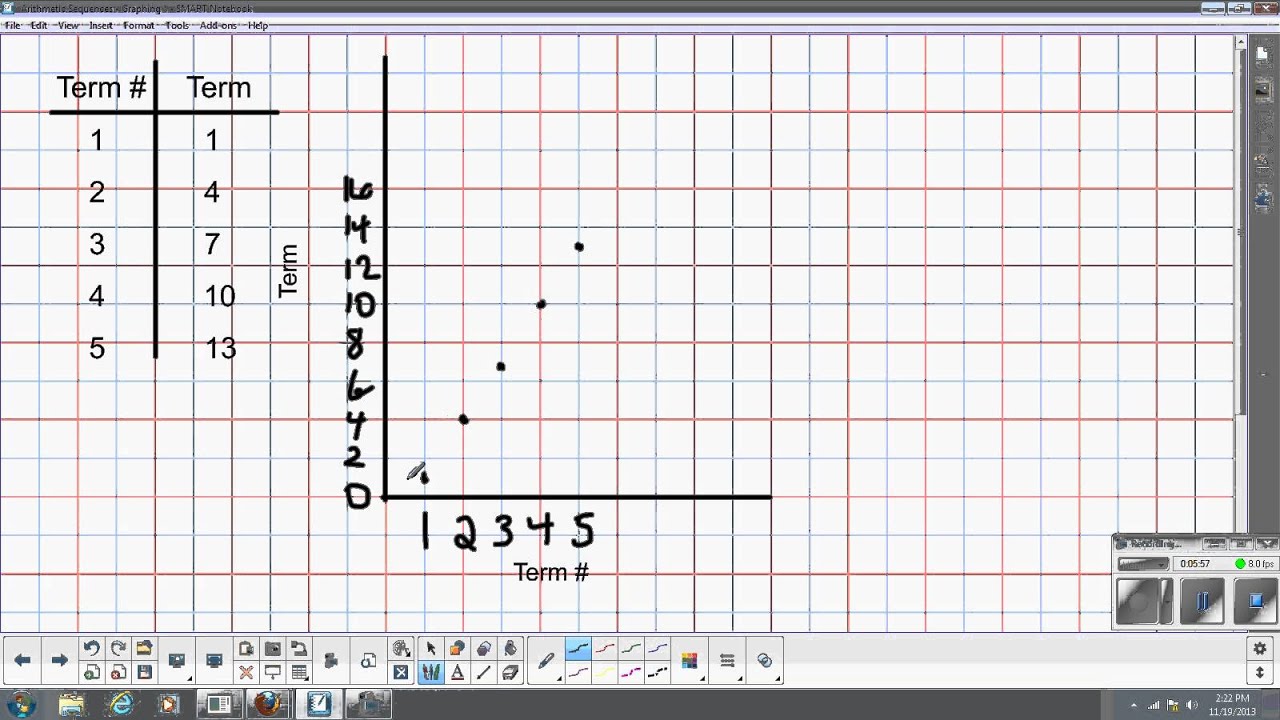Click the full screen display icon
The width and height of the screenshot is (1280, 720).
214,660
